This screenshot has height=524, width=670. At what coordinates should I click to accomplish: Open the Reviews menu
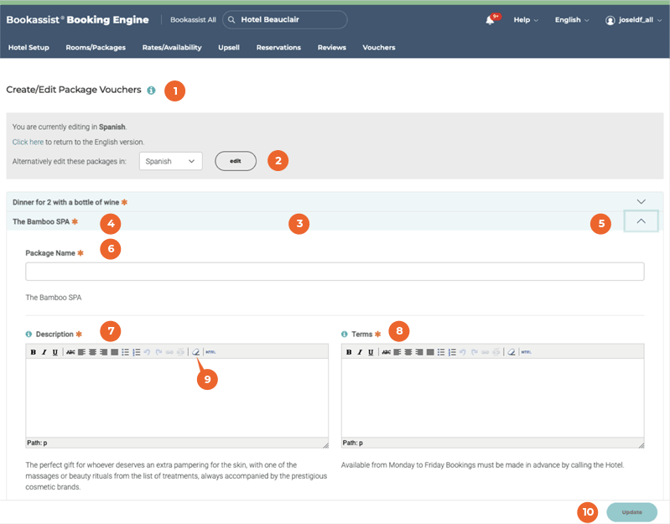332,47
